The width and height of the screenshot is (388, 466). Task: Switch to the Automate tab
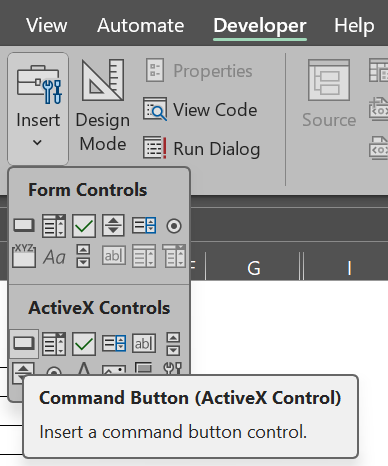point(140,26)
